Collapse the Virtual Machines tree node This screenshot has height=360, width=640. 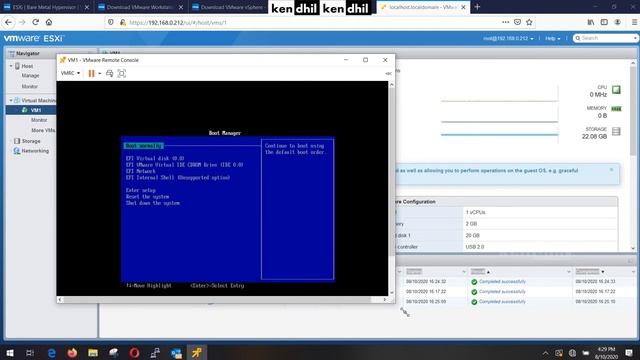tap(11, 100)
